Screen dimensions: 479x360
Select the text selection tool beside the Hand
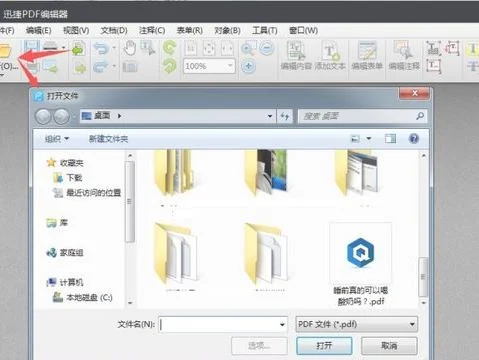[x=148, y=48]
